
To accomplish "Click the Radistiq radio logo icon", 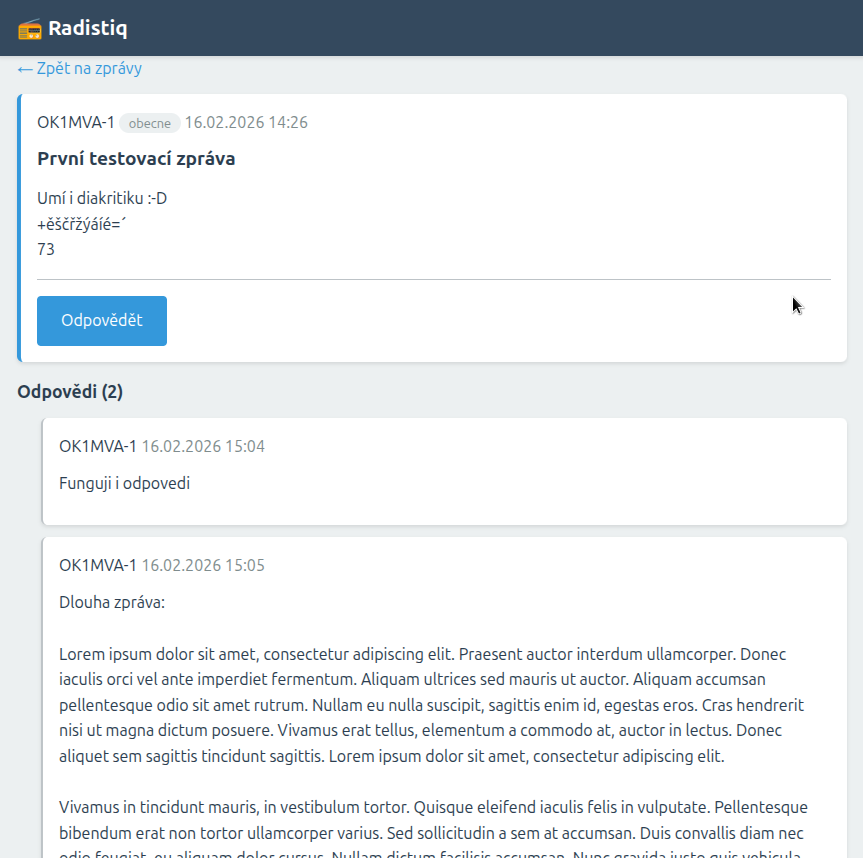I will click(30, 28).
